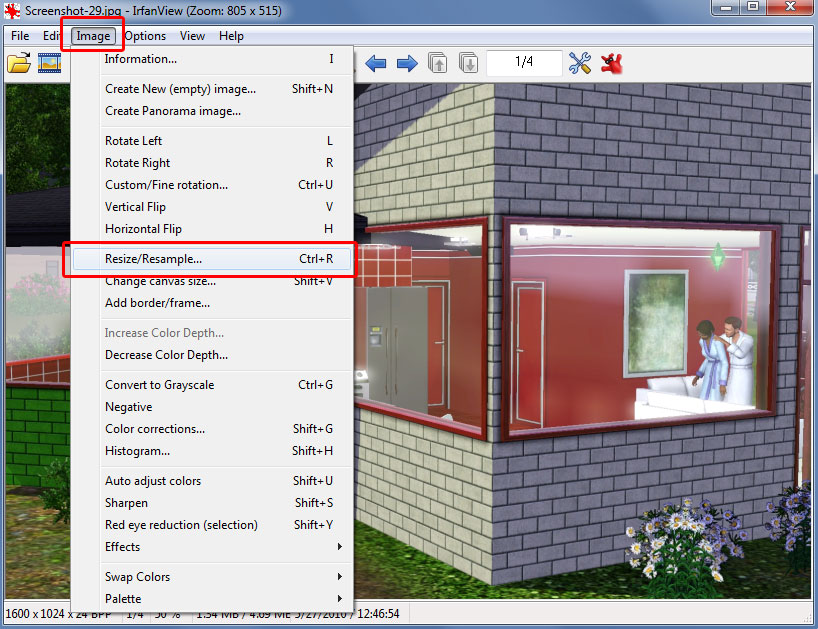Go to next image with right arrow
818x629 pixels.
407,64
